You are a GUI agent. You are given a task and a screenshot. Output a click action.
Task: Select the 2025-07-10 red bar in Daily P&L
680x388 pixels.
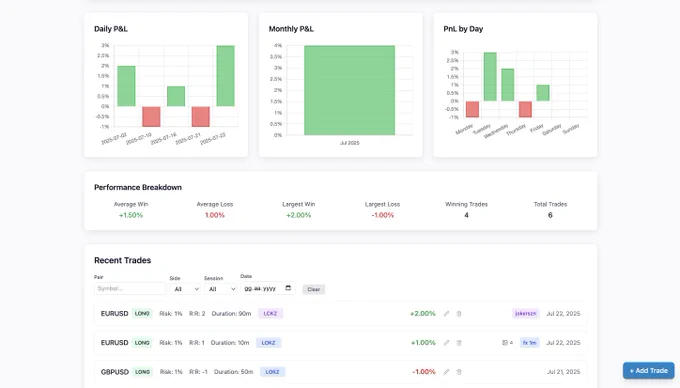(x=151, y=117)
